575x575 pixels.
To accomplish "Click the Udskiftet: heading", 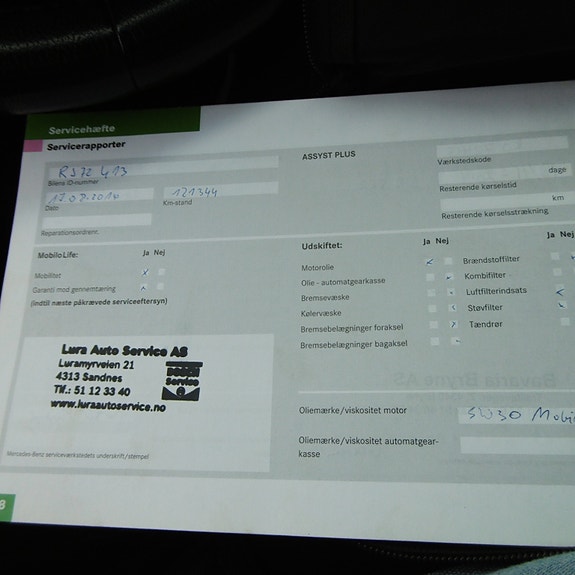I will click(x=322, y=246).
